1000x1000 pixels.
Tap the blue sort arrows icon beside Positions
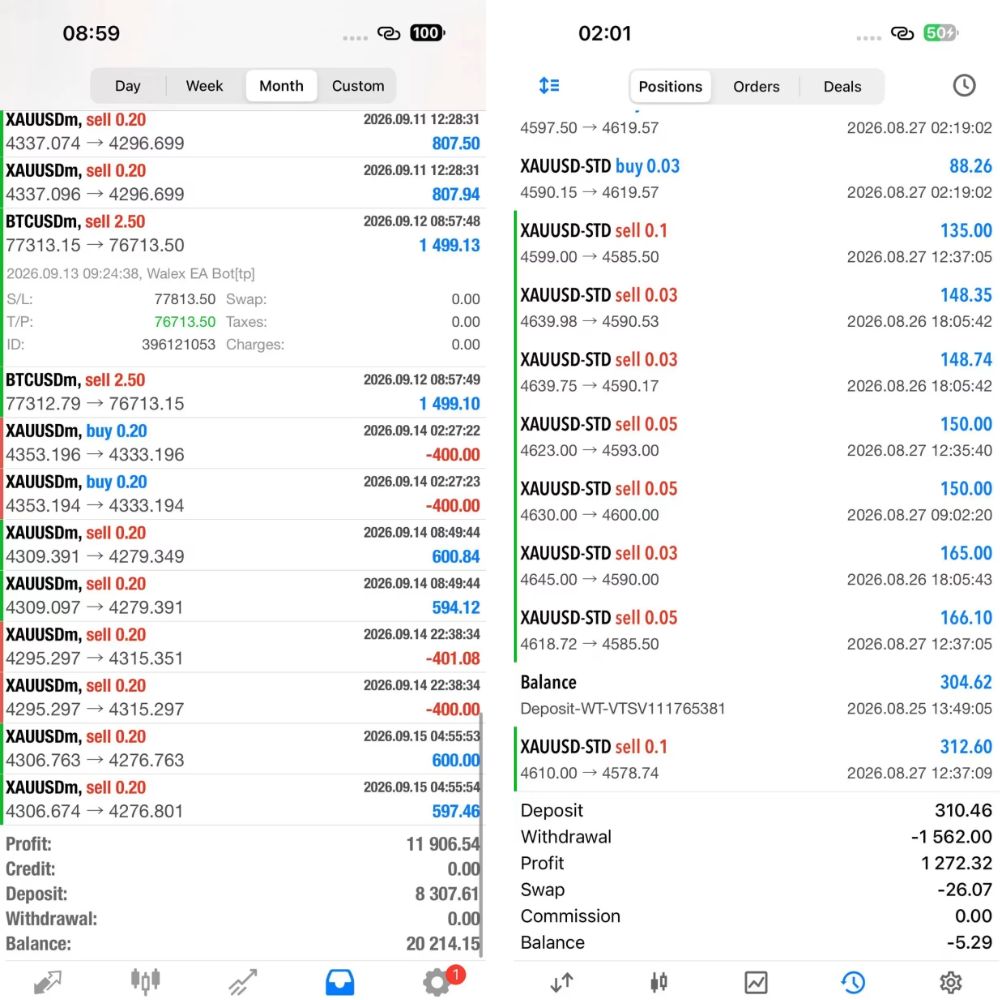(x=549, y=85)
